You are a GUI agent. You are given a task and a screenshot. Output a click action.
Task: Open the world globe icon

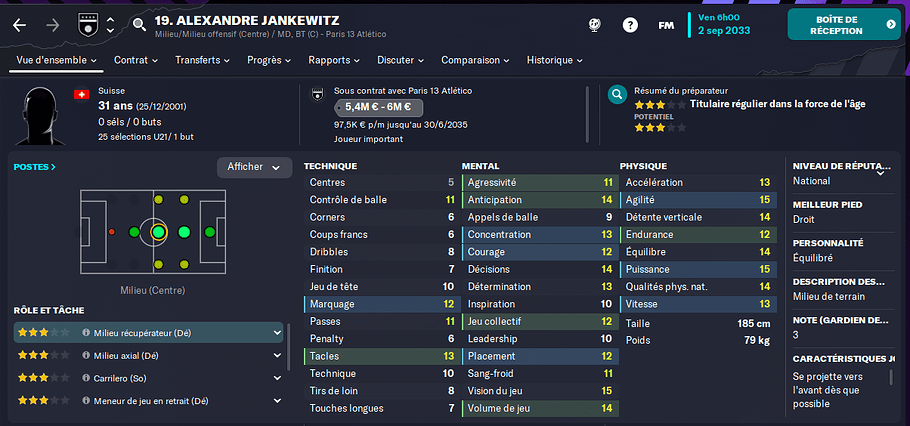[594, 25]
